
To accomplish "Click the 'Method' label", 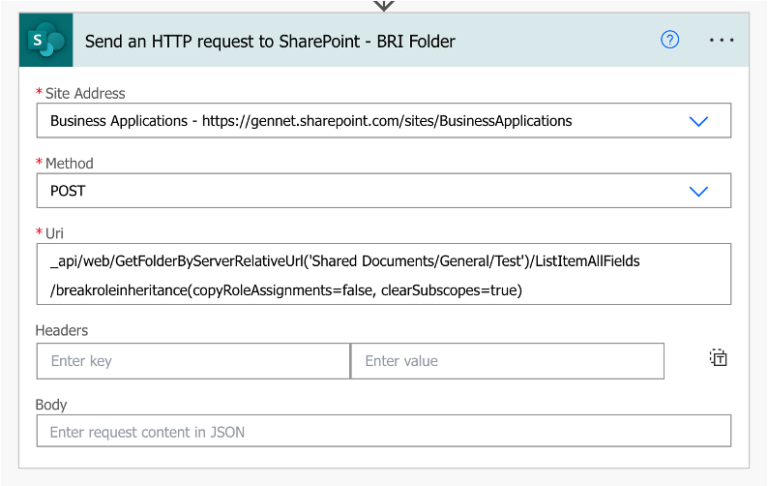I will (69, 163).
